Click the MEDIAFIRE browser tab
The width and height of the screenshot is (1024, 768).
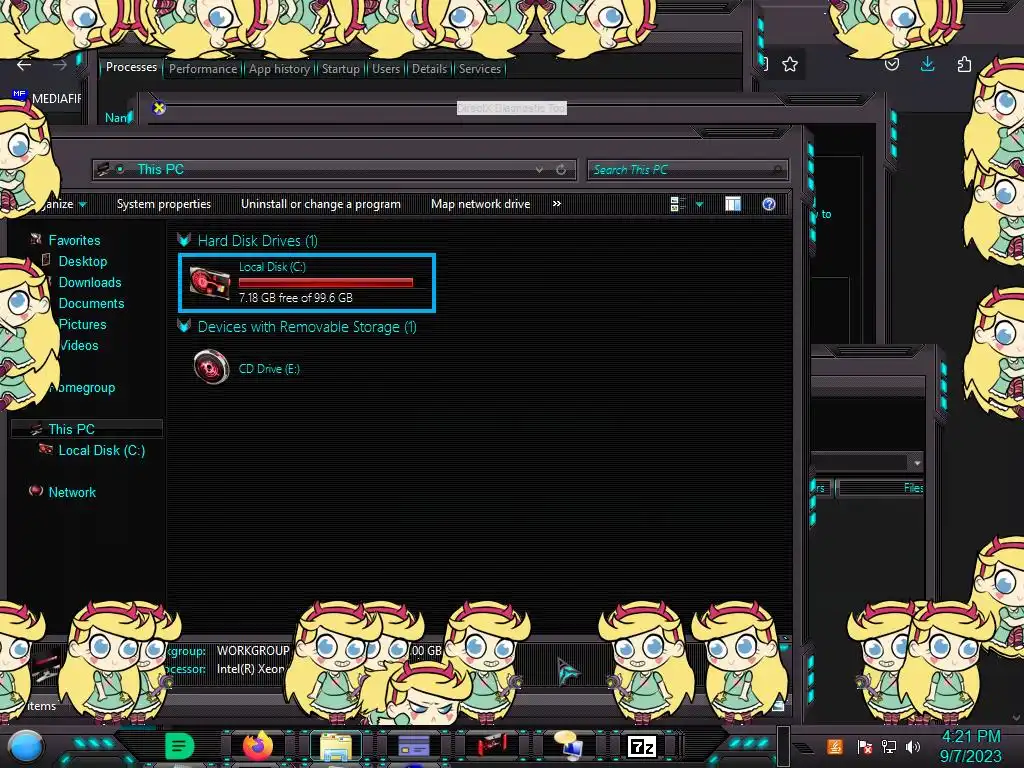pos(48,98)
